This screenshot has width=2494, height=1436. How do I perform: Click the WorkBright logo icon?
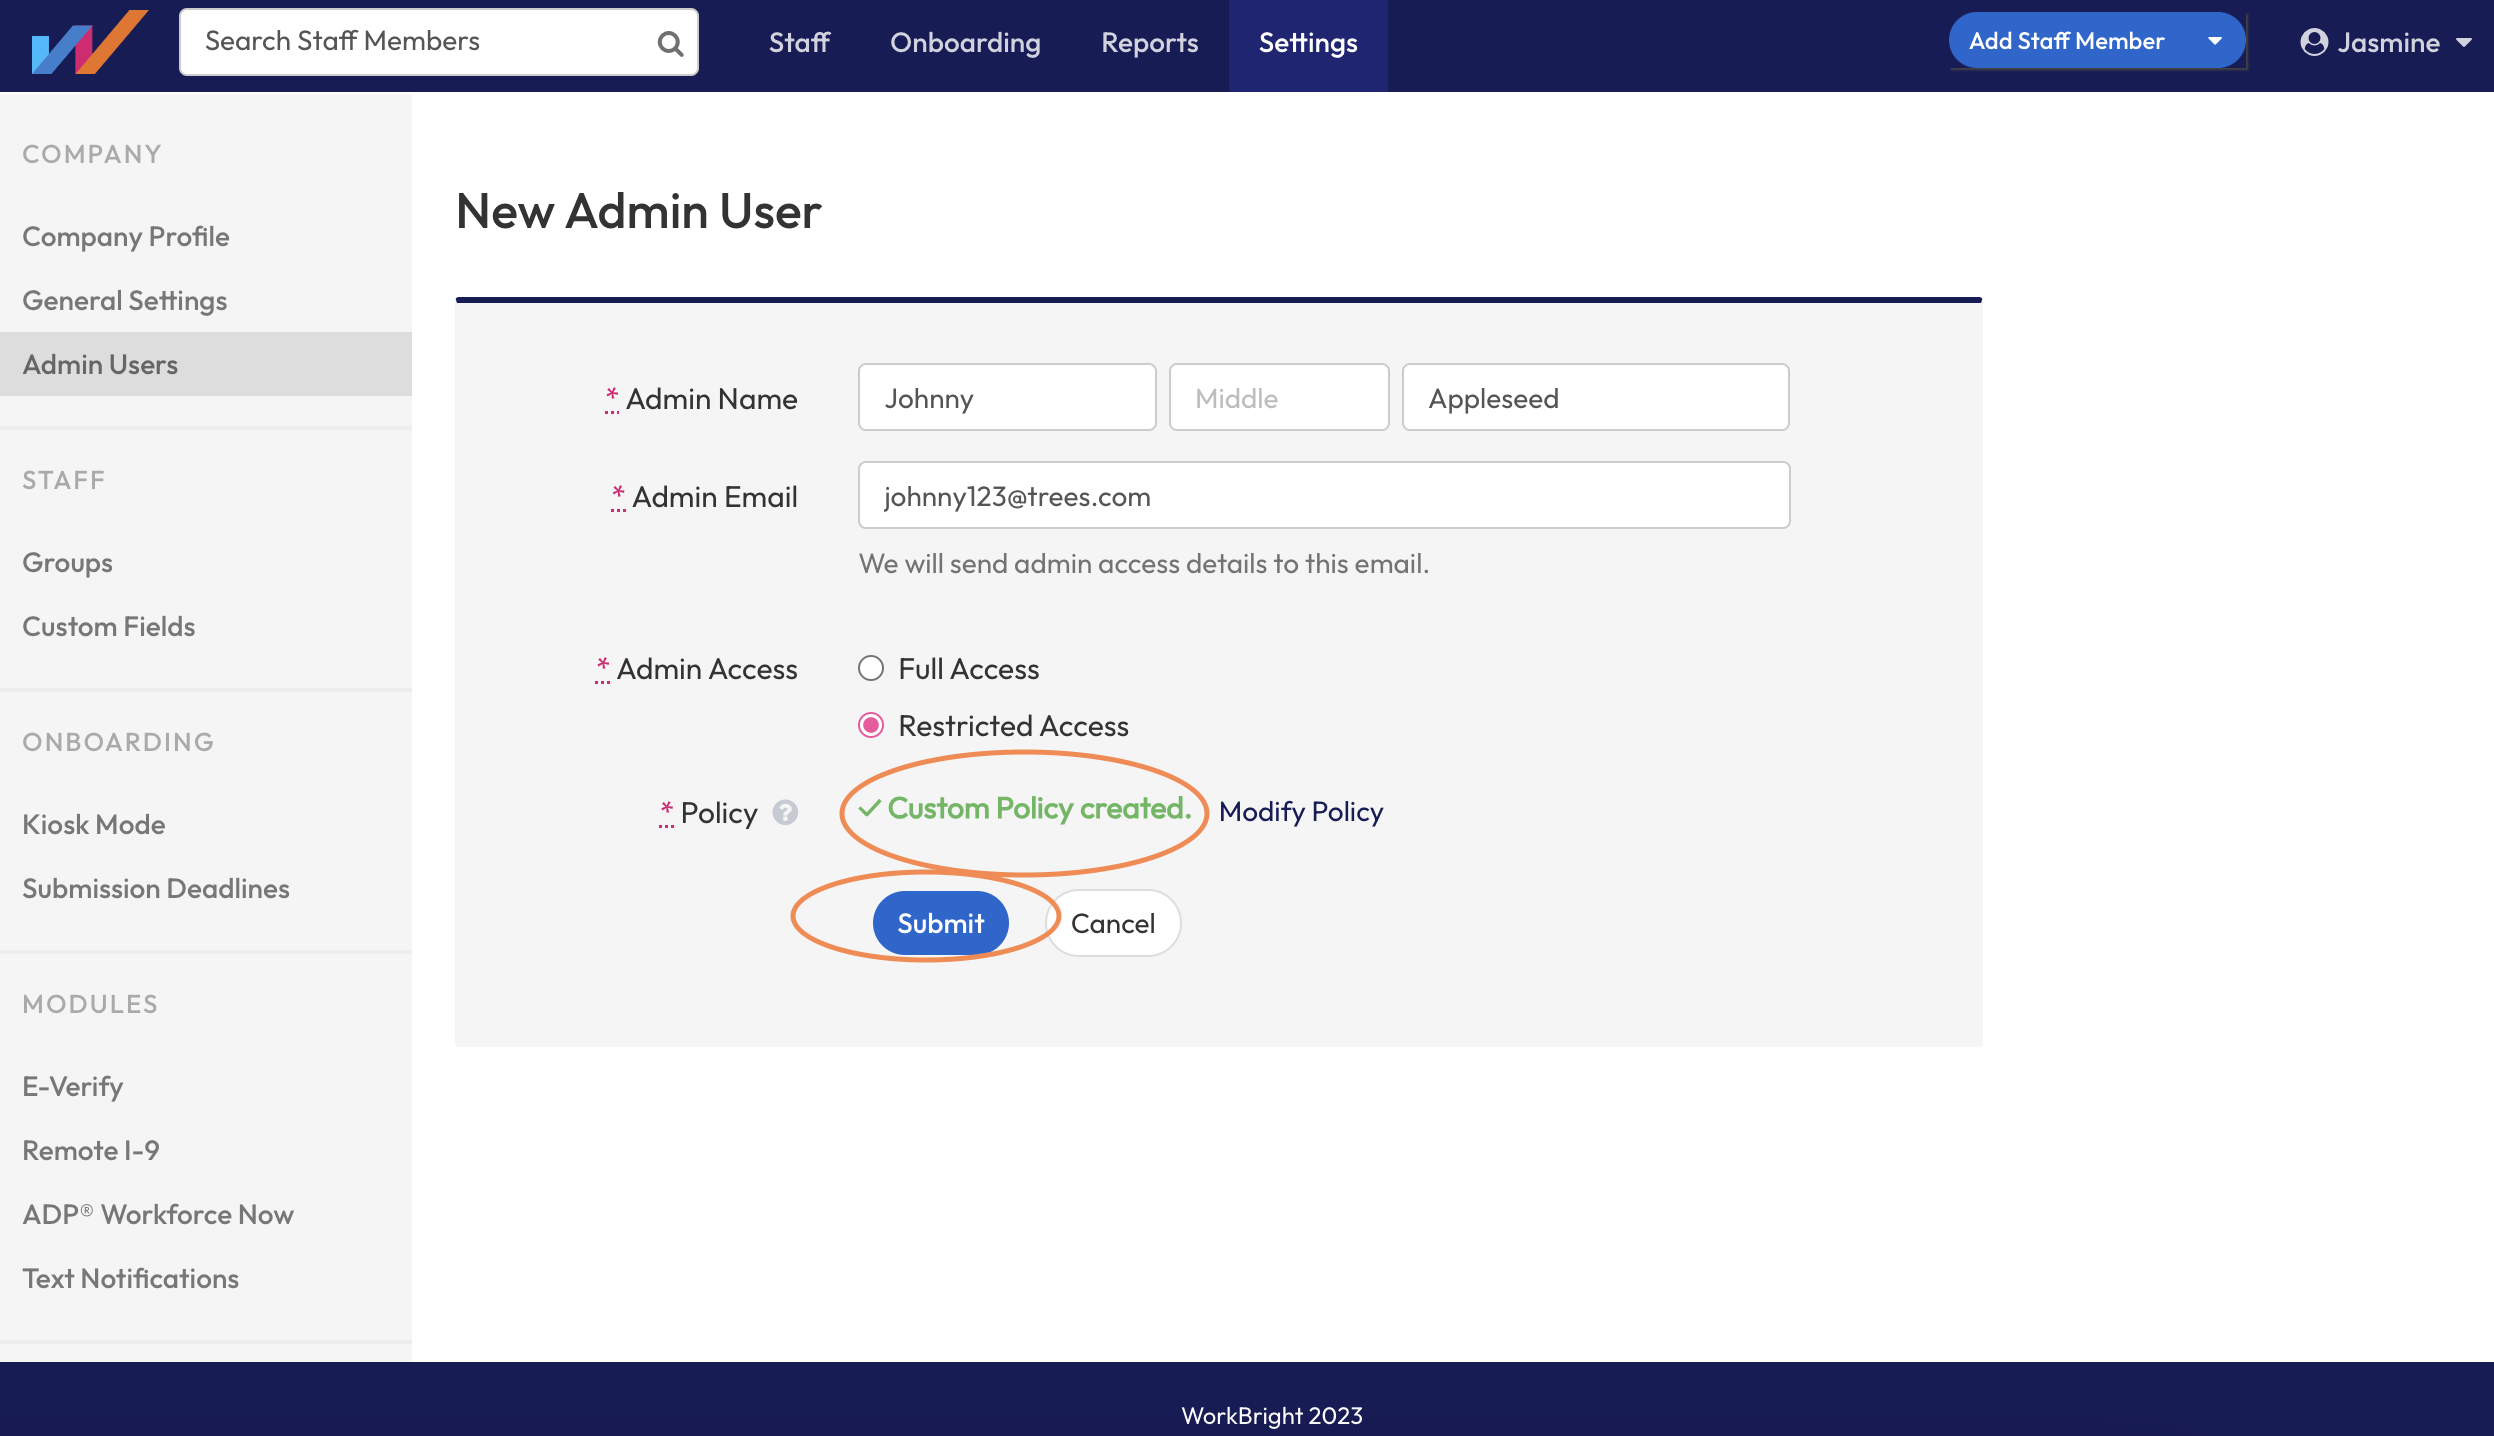coord(88,44)
